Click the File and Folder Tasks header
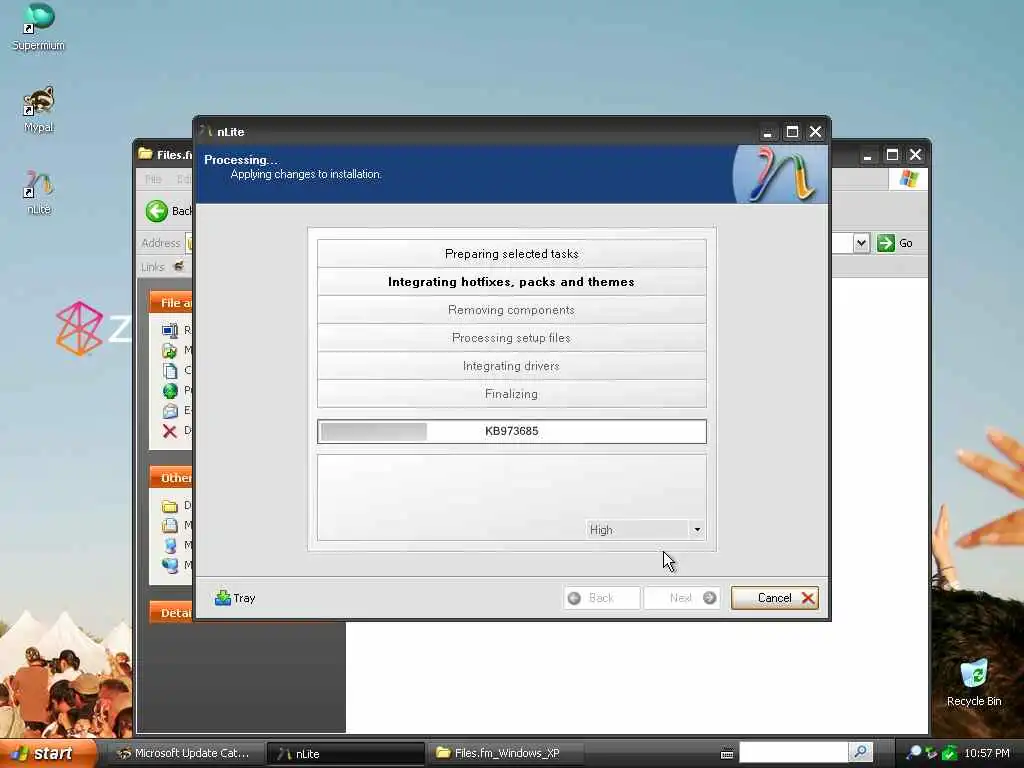 171,303
